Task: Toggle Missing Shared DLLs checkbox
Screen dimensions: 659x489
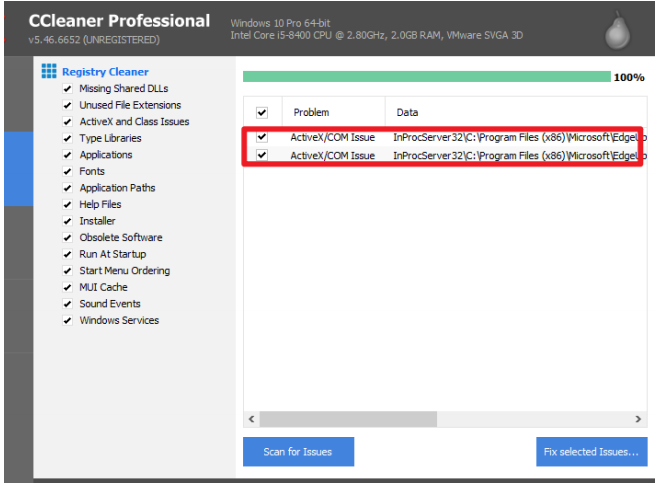Action: point(67,89)
